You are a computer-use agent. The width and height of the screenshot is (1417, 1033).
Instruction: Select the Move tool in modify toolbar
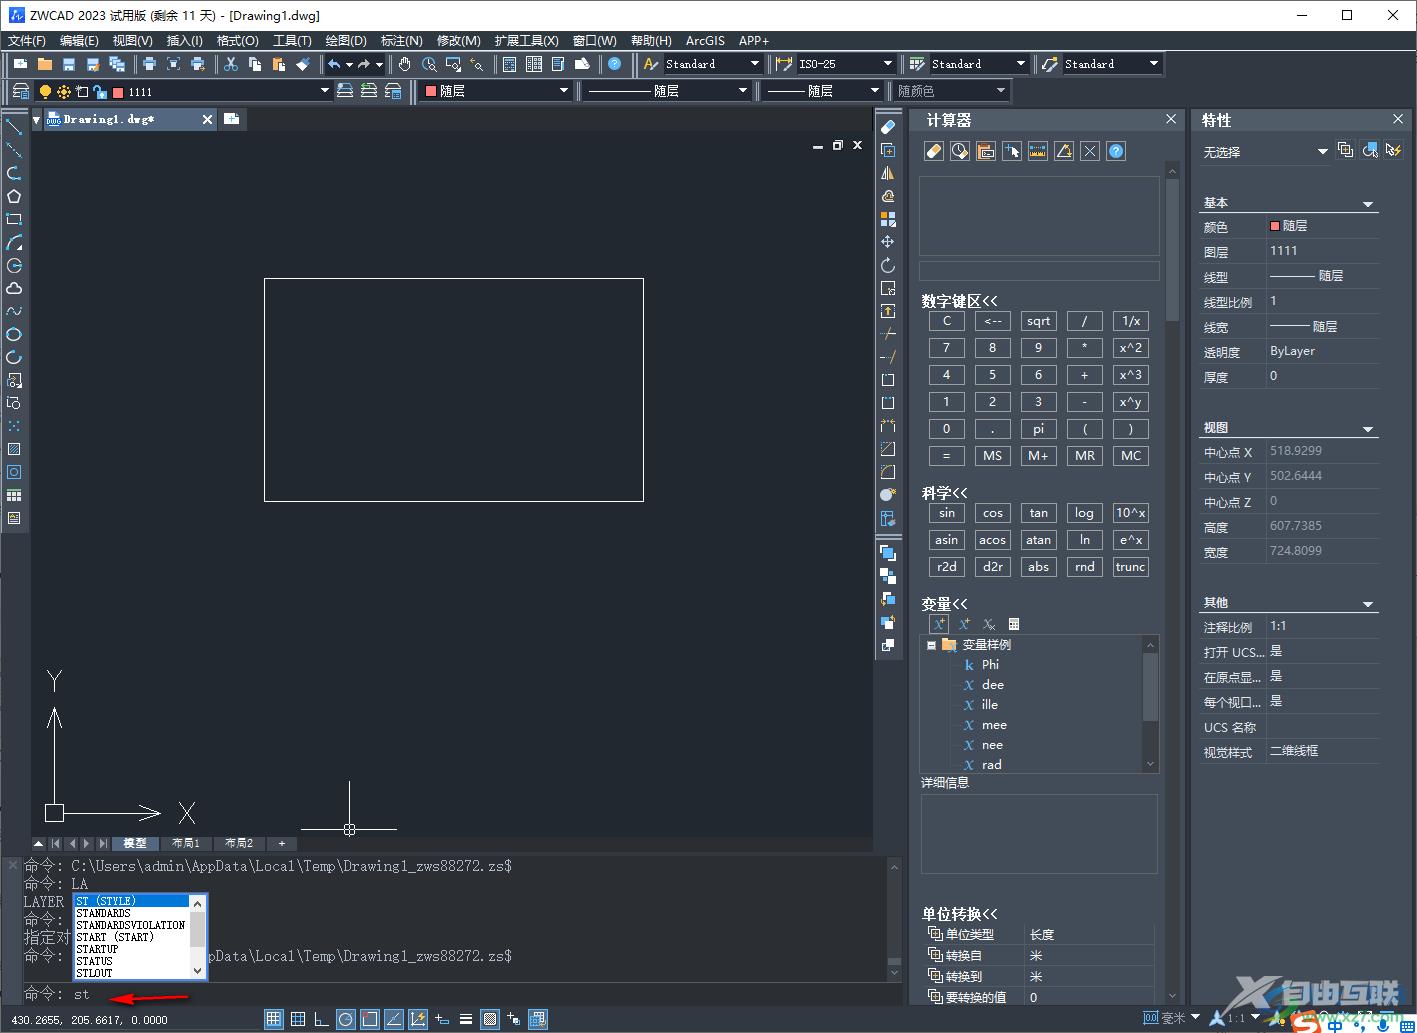pyautogui.click(x=888, y=242)
